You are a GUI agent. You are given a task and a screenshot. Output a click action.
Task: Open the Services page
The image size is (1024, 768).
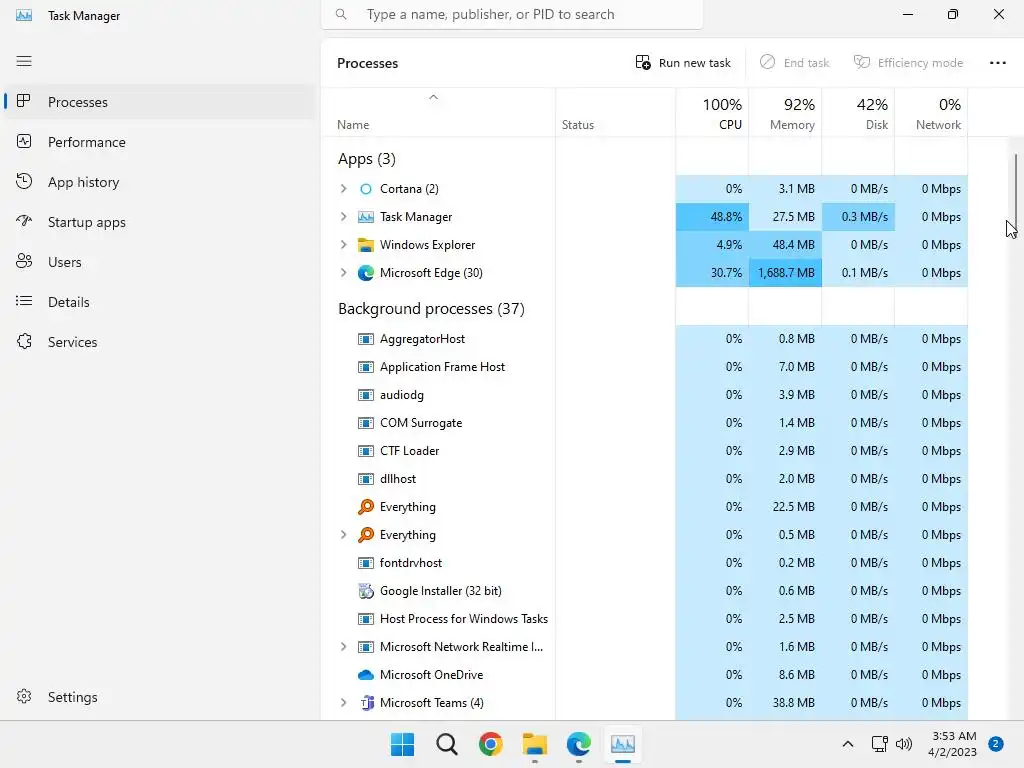pyautogui.click(x=160, y=342)
